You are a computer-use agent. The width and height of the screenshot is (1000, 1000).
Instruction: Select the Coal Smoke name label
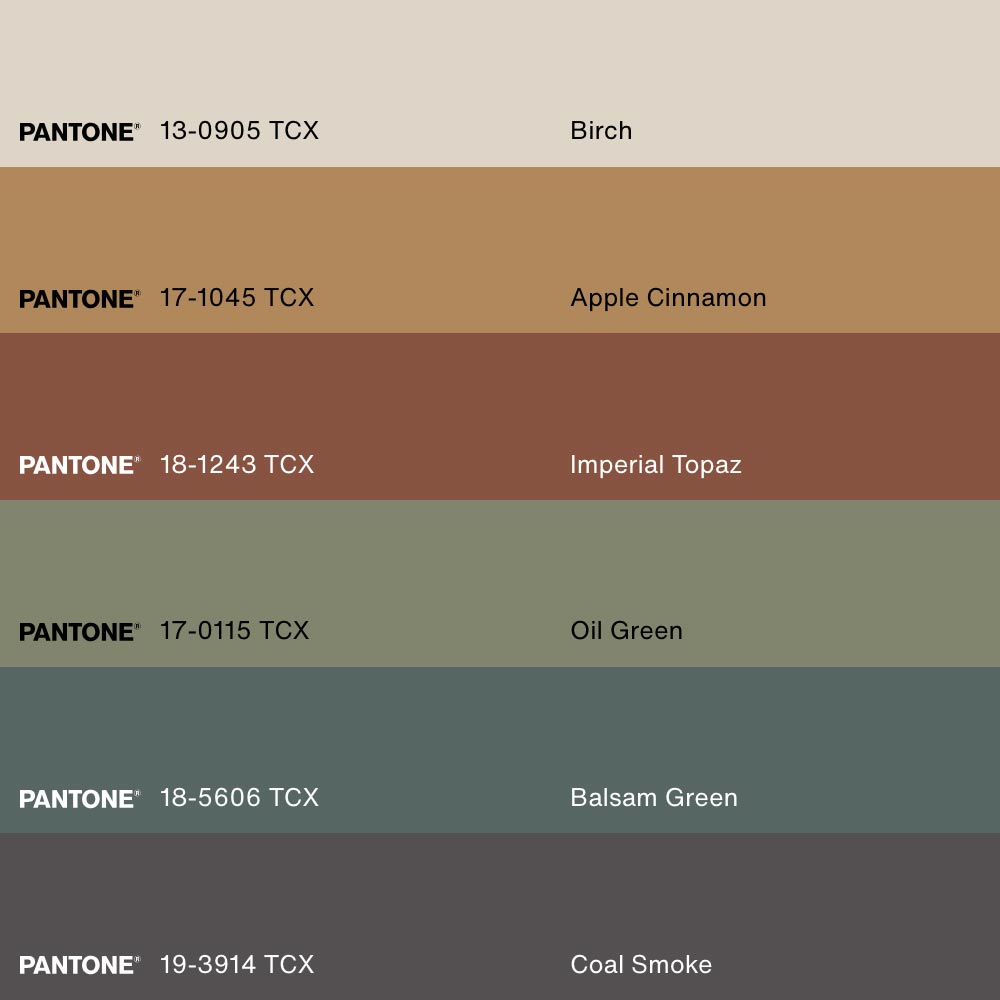[x=641, y=965]
